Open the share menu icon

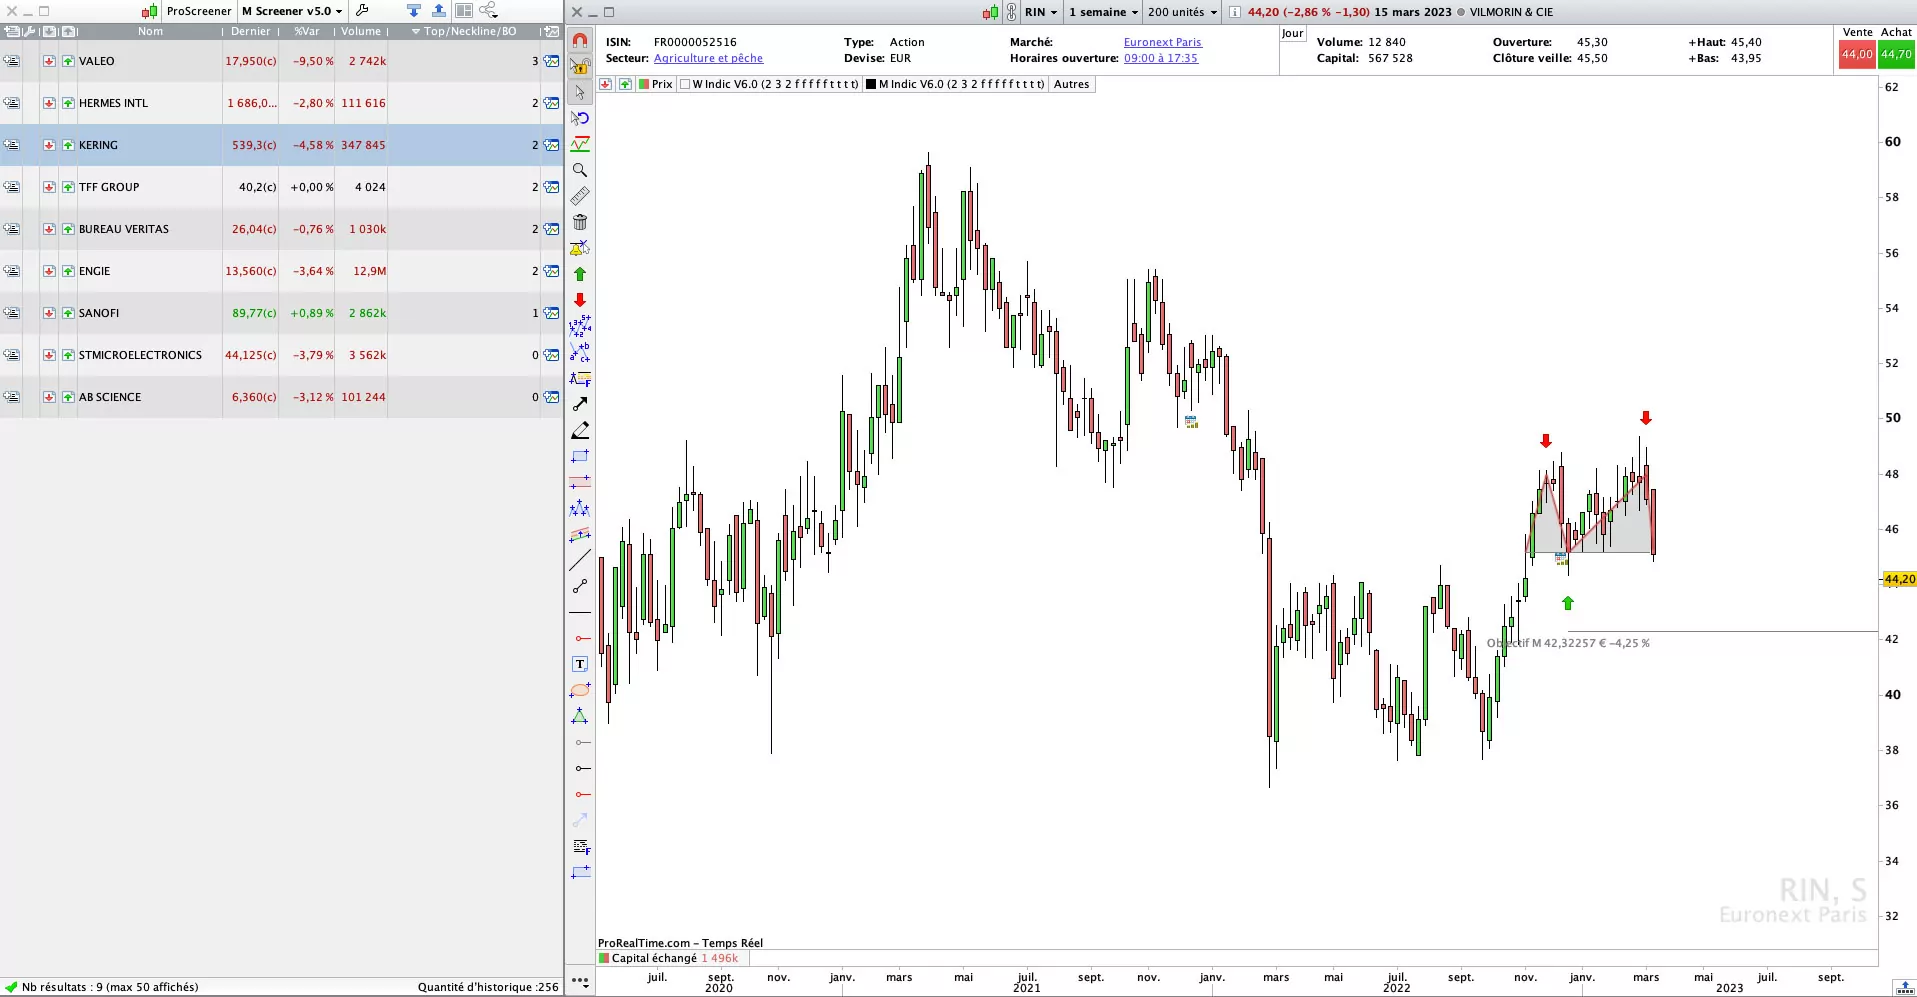pyautogui.click(x=488, y=11)
